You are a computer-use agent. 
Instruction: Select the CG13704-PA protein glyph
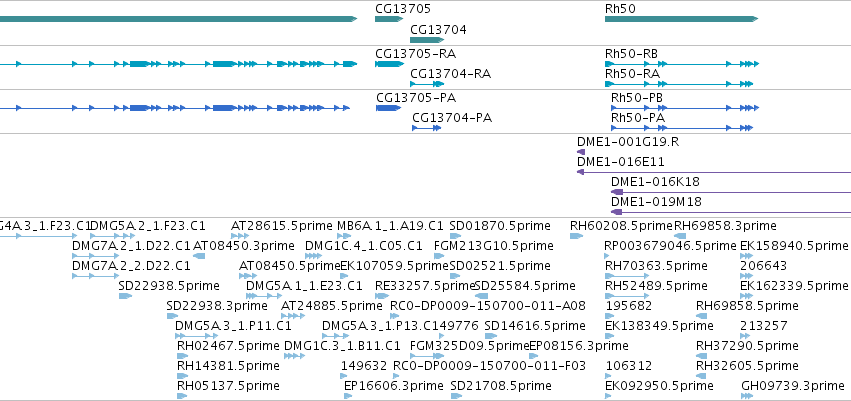coord(427,128)
